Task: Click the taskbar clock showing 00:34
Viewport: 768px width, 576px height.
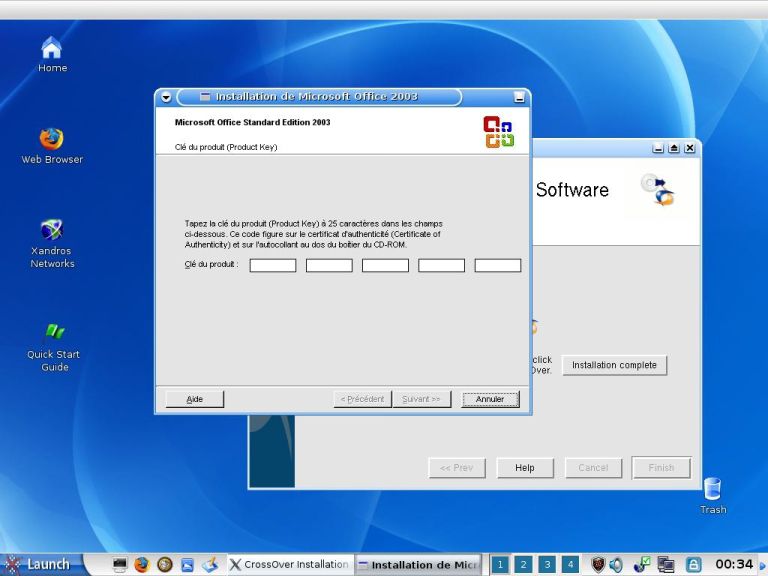Action: point(734,564)
